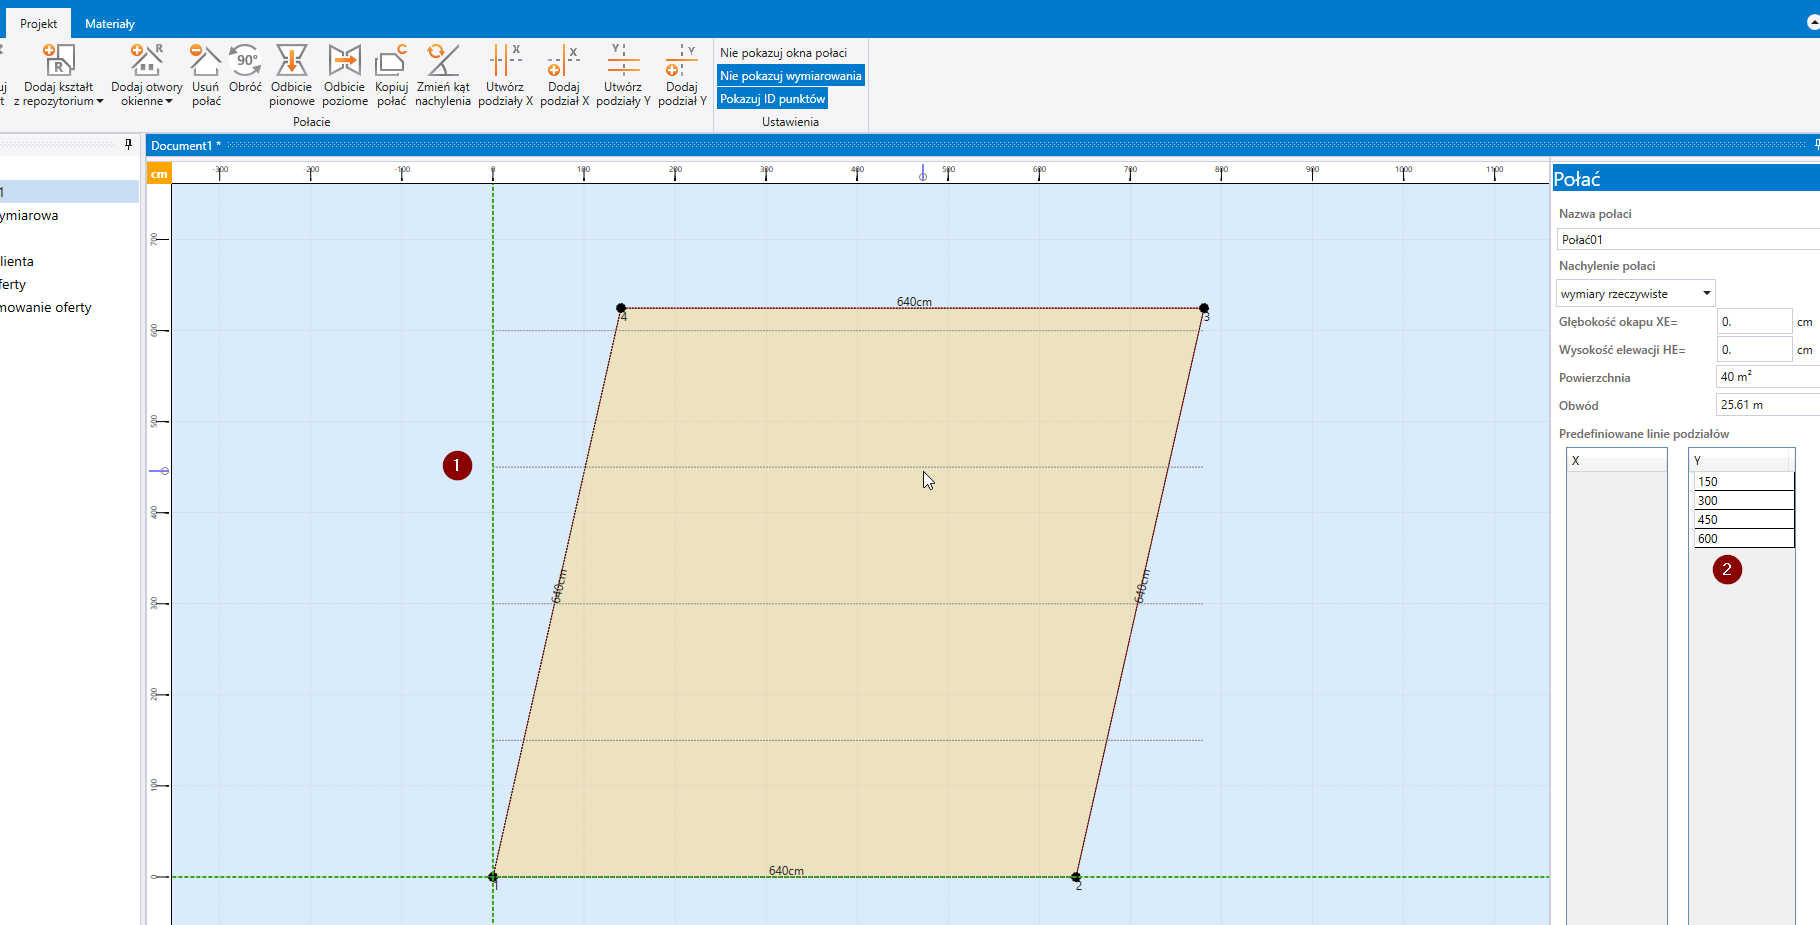Click Utwórz podziały X icon
The image size is (1820, 925).
pyautogui.click(x=505, y=62)
